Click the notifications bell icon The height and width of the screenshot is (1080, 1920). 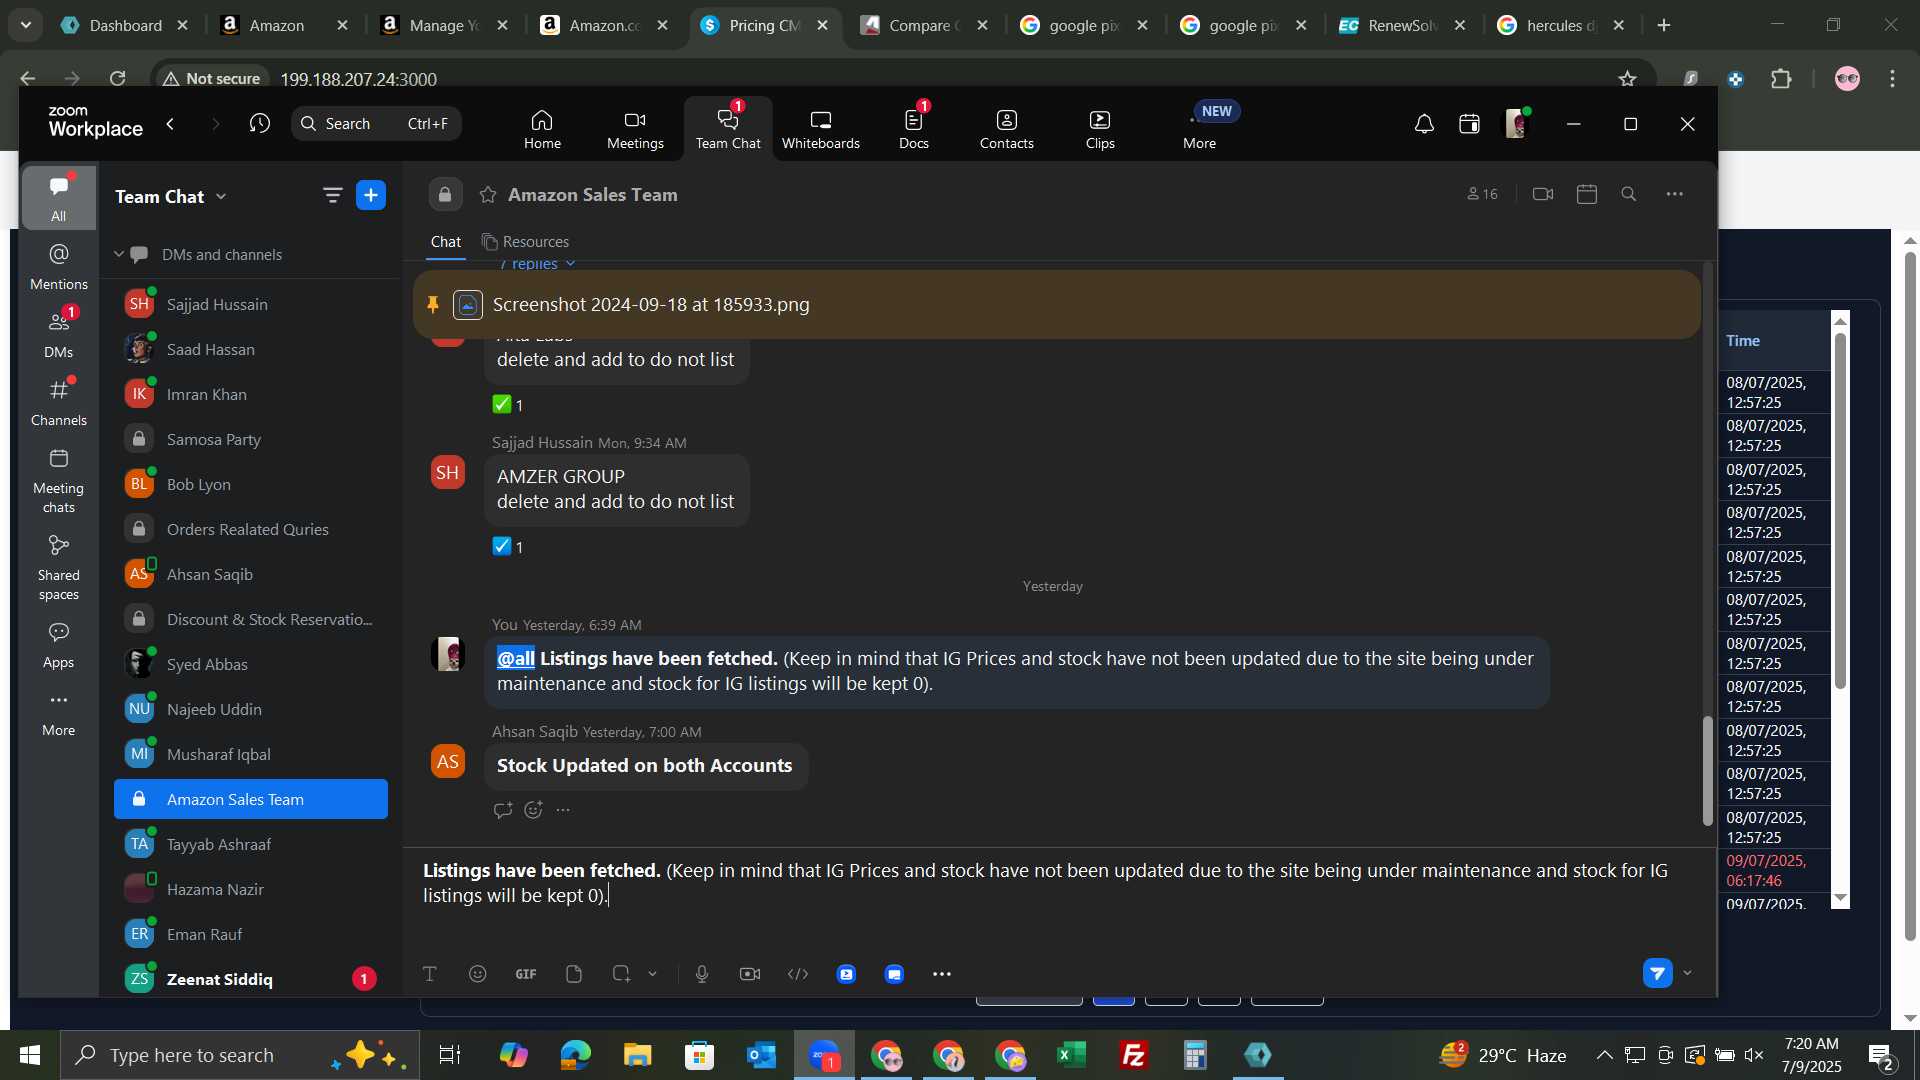1424,124
